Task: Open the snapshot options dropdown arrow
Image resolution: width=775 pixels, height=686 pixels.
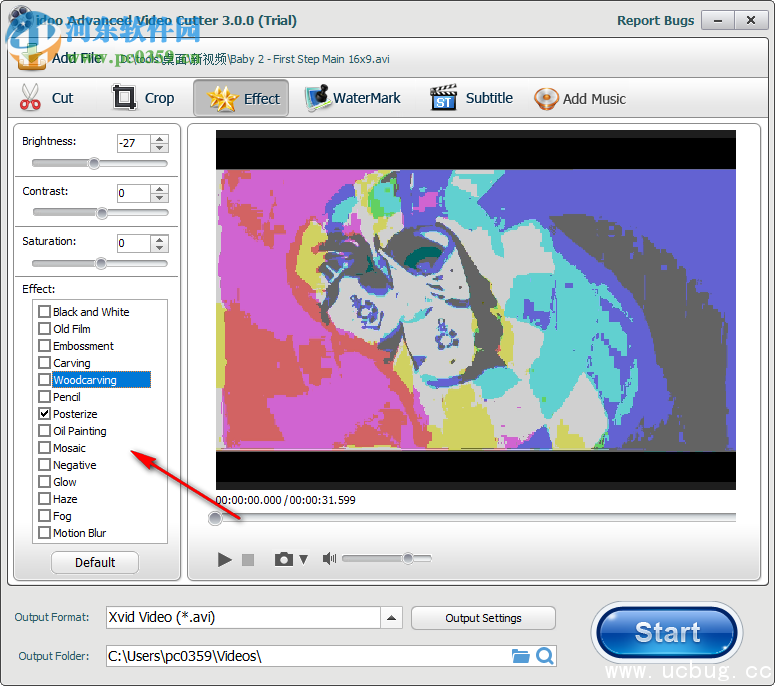Action: click(304, 560)
